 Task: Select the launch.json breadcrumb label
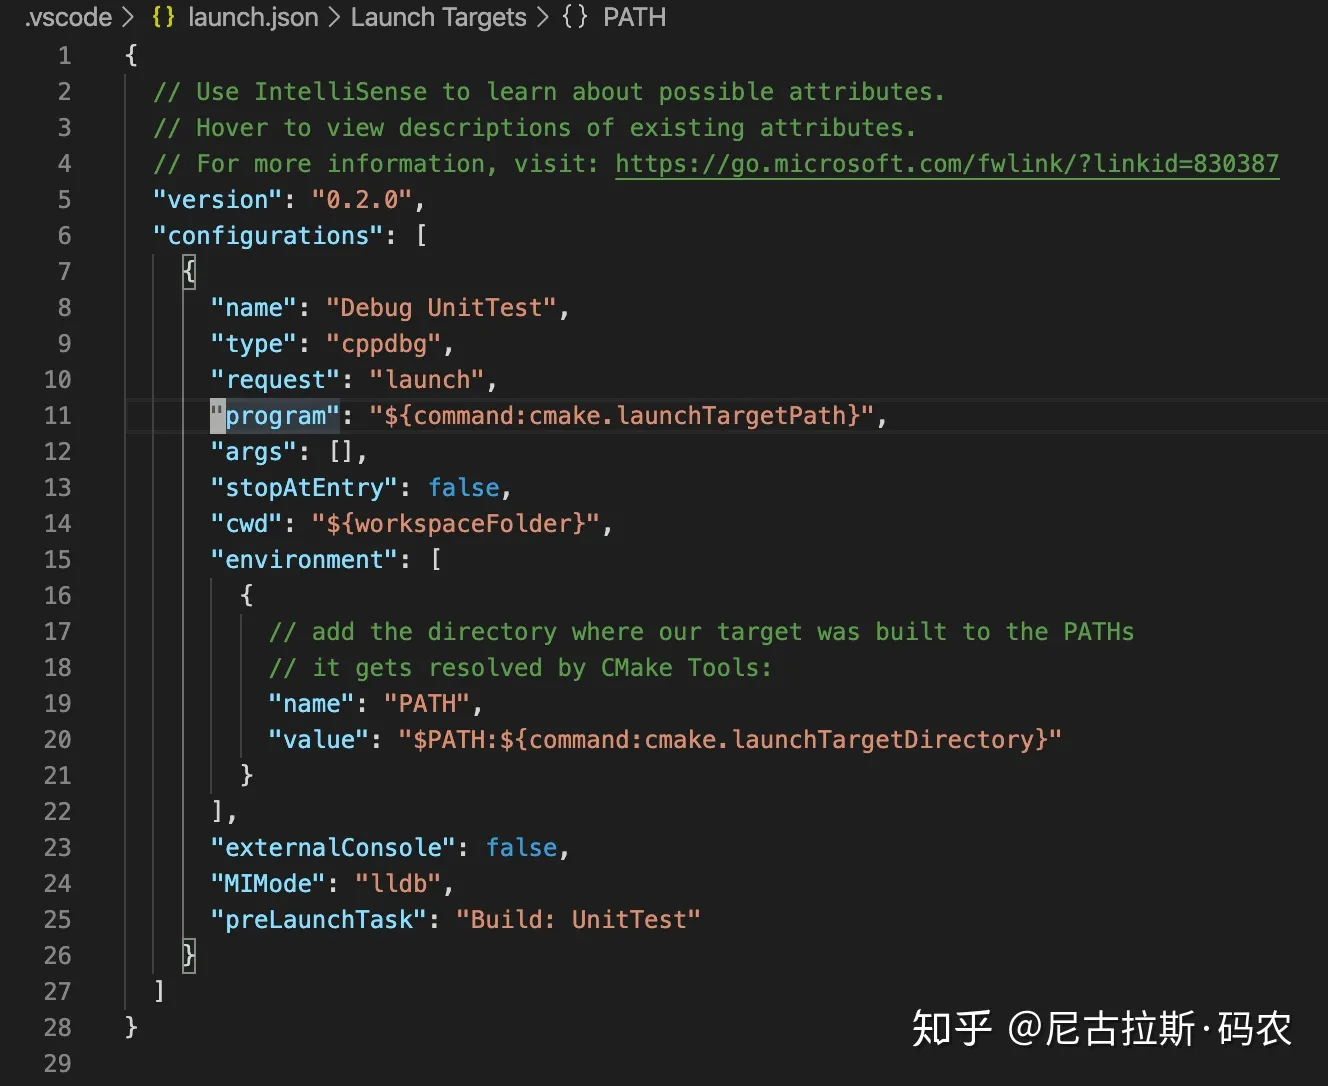point(252,17)
